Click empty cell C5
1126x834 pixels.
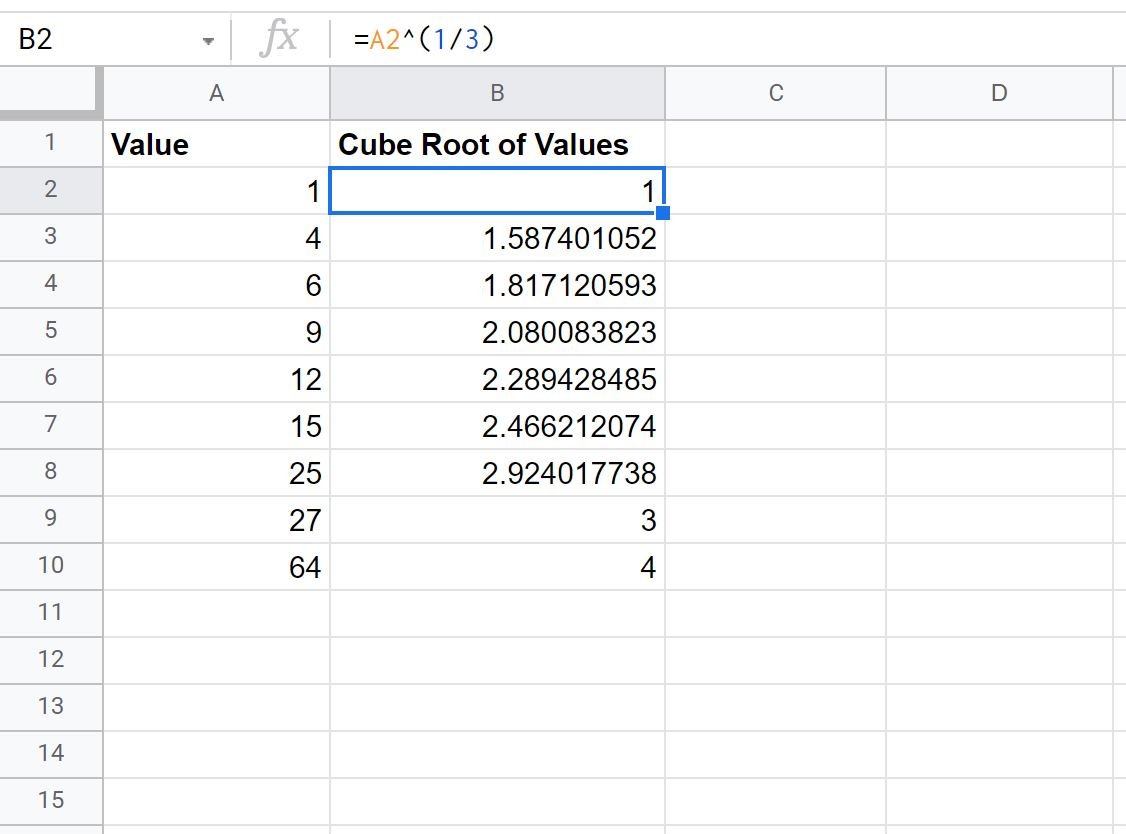[x=776, y=332]
